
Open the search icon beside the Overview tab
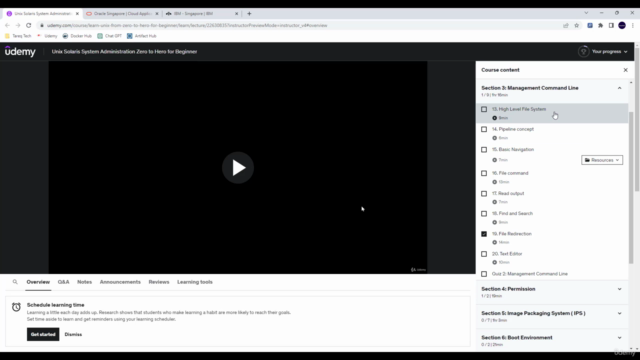coord(15,282)
